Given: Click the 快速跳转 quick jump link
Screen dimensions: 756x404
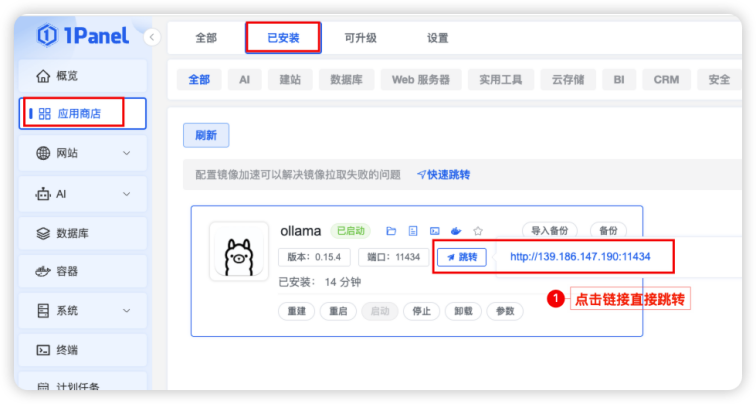Looking at the screenshot, I should pos(444,175).
